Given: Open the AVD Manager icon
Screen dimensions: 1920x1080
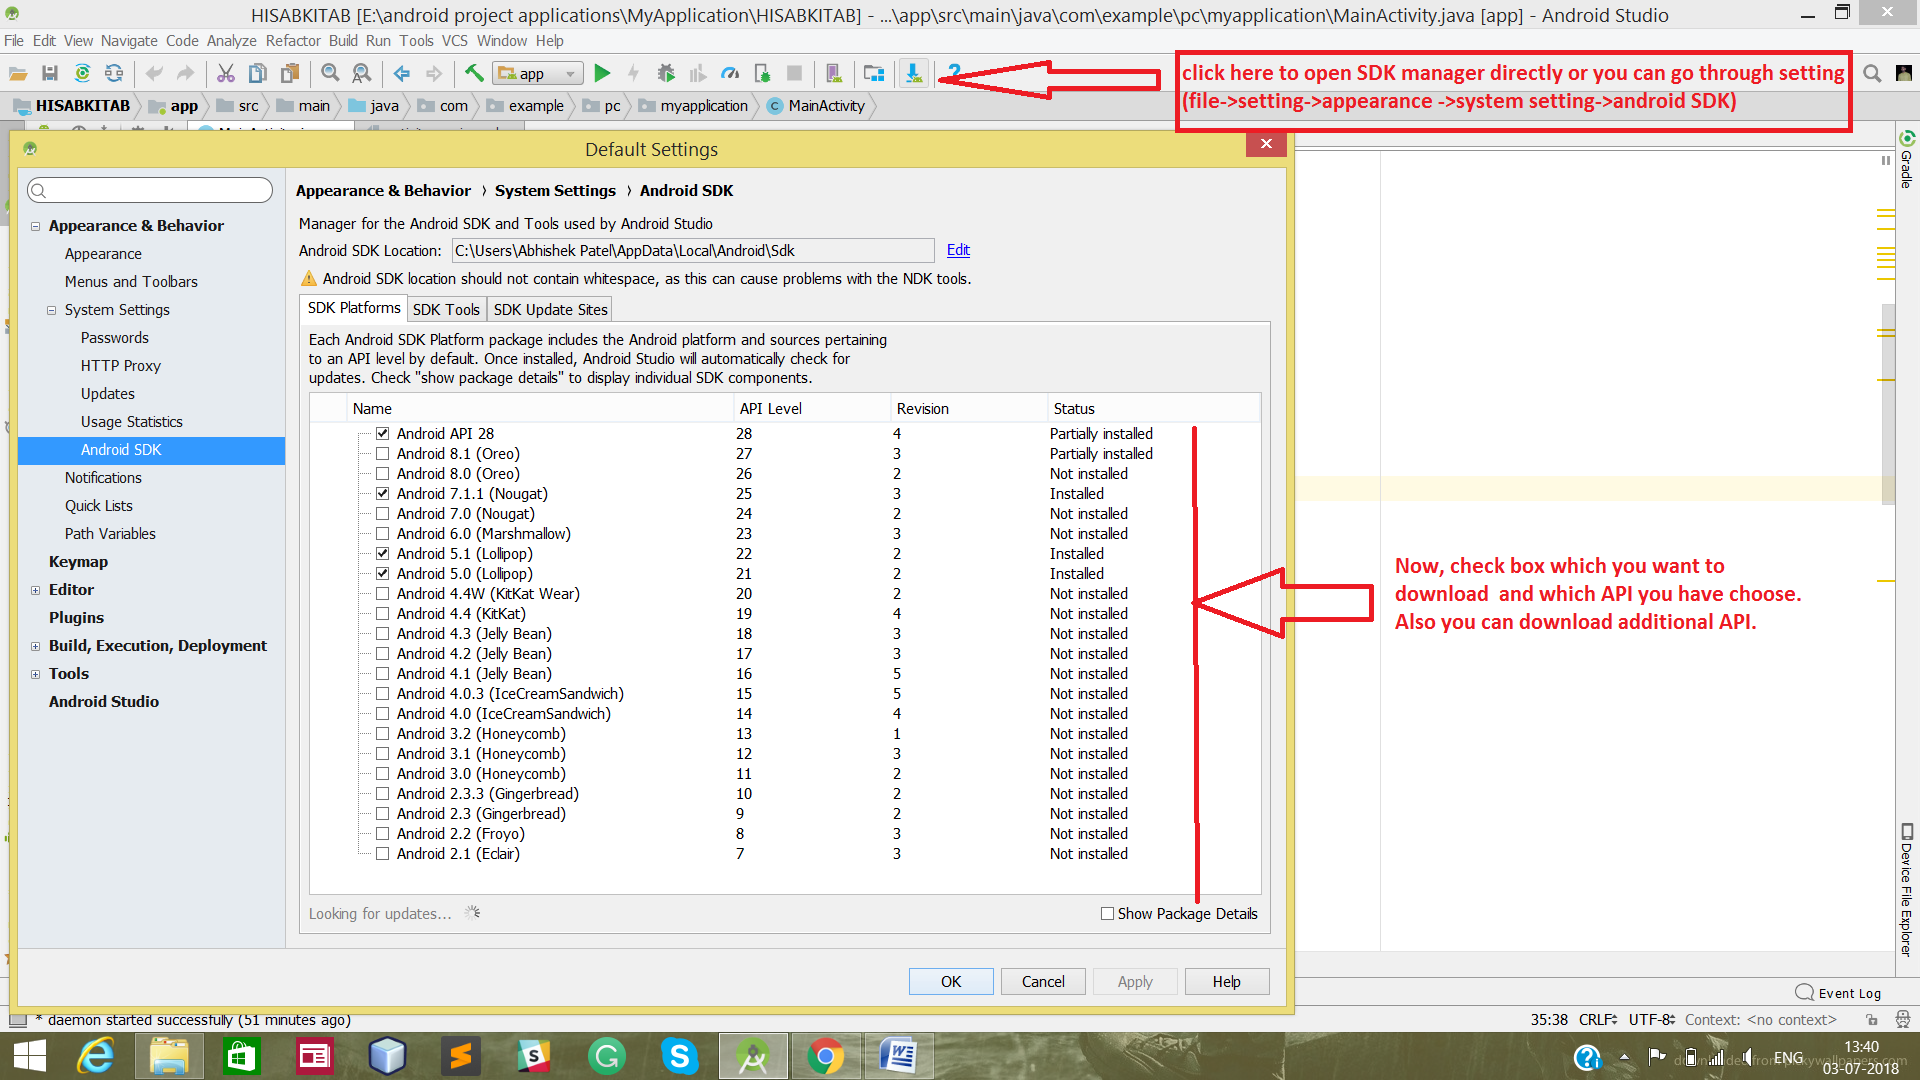Looking at the screenshot, I should [x=833, y=73].
